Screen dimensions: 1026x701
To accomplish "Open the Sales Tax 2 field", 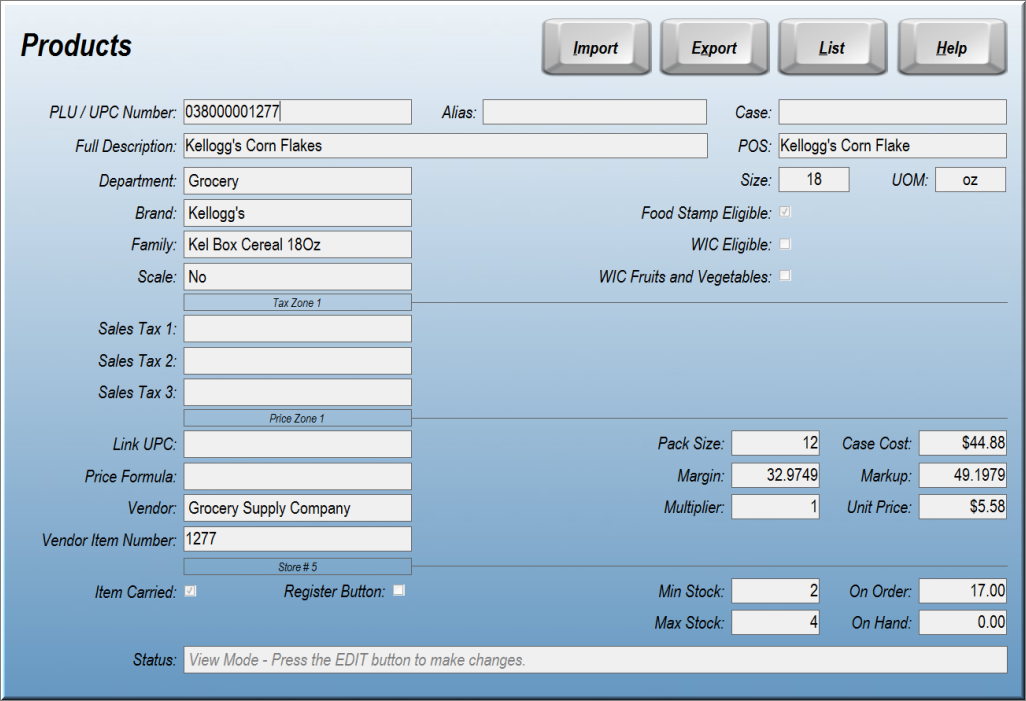I will point(297,361).
